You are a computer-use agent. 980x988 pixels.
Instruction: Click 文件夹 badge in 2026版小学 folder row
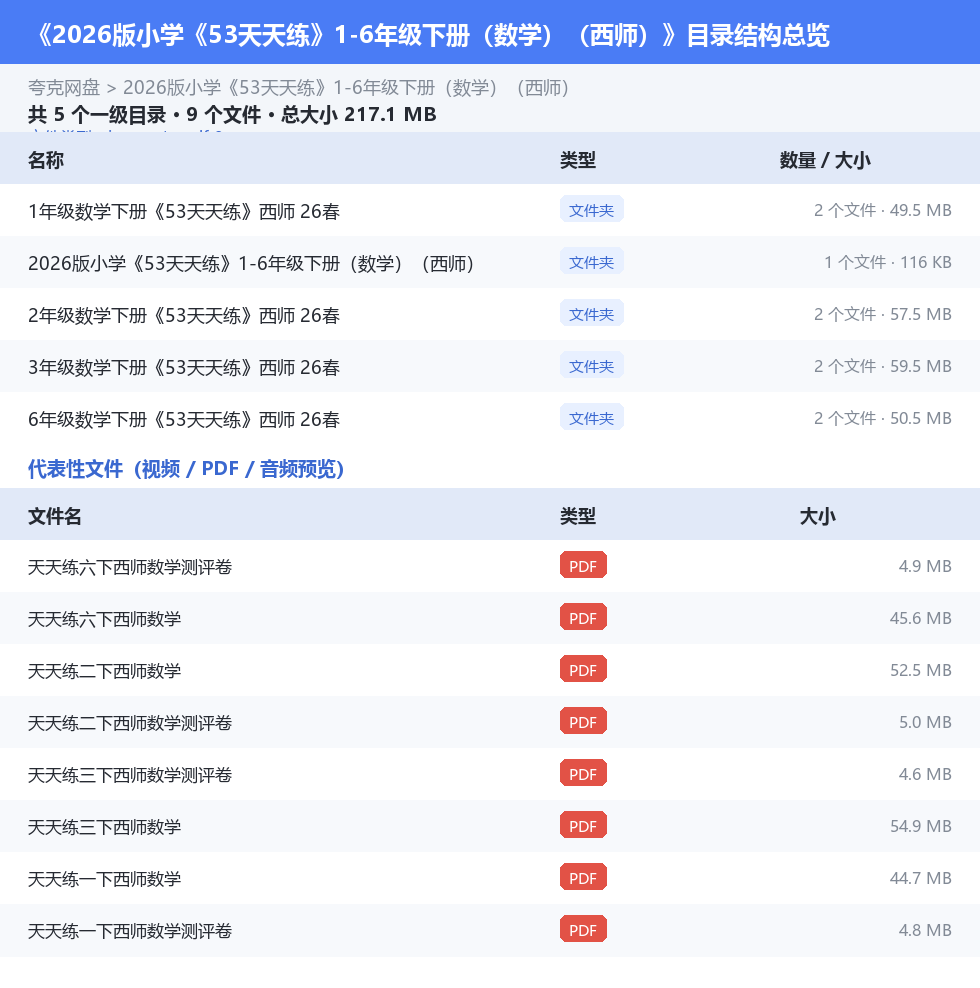(592, 261)
